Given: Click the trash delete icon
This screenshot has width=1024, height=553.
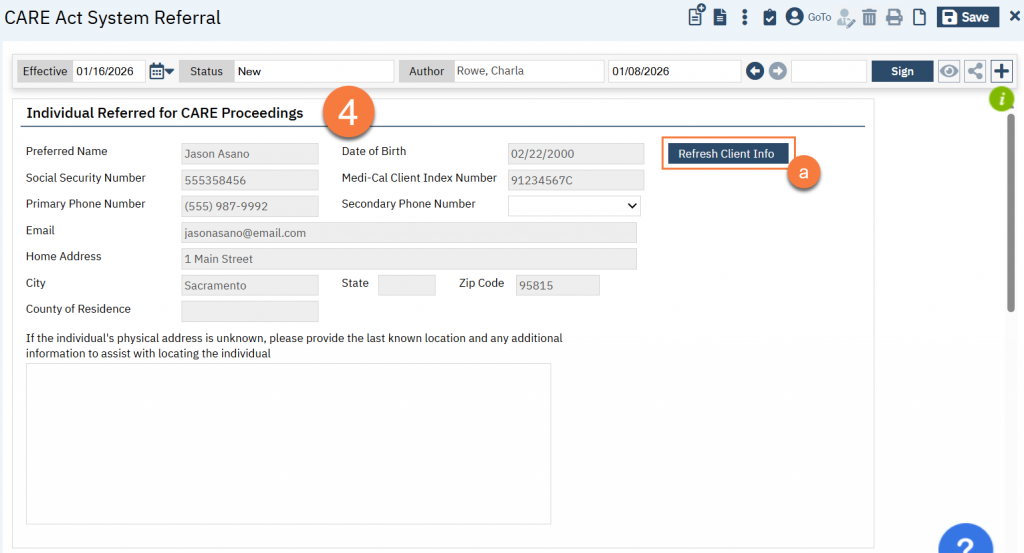Looking at the screenshot, I should [x=869, y=17].
